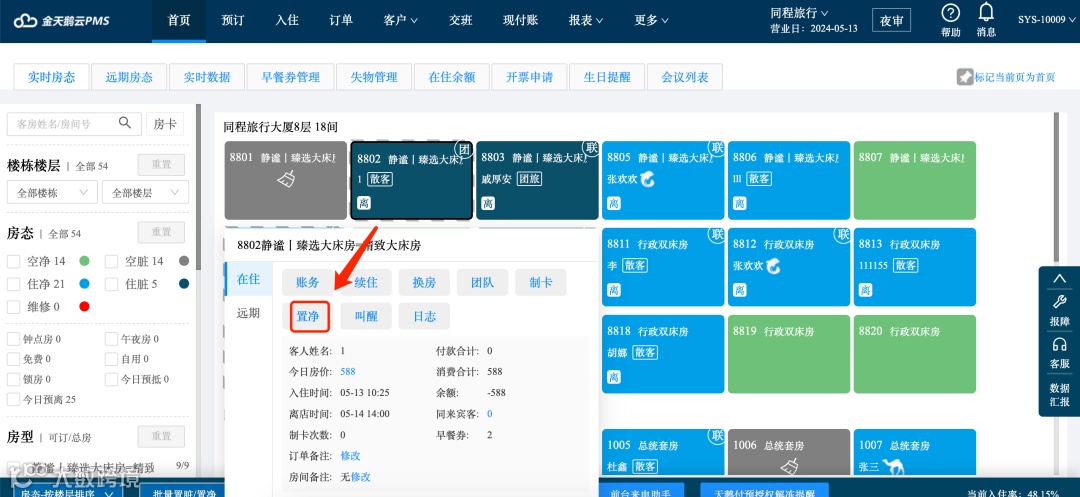Click the 账务 button
This screenshot has width=1080, height=497.
tap(308, 282)
